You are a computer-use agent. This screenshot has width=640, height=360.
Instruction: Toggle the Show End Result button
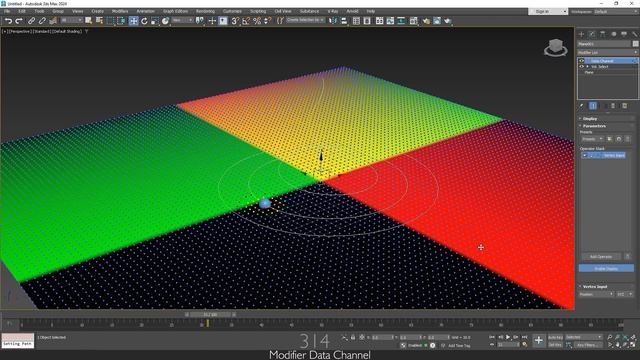tap(593, 106)
